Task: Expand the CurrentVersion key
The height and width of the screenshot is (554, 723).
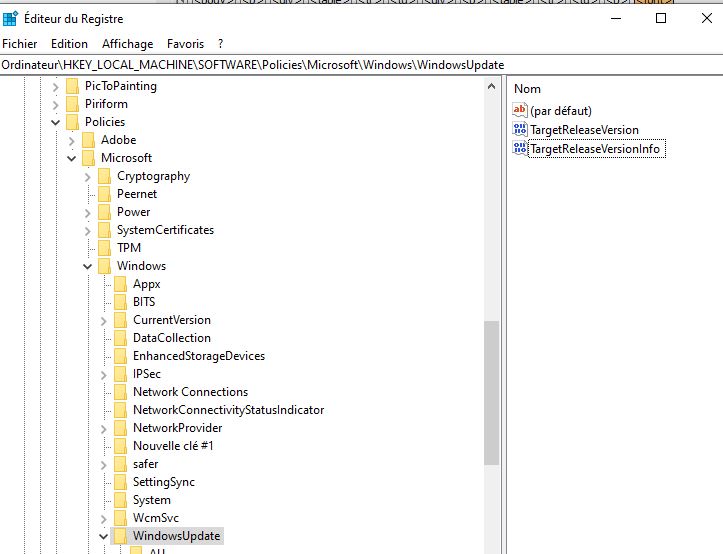Action: pos(104,321)
